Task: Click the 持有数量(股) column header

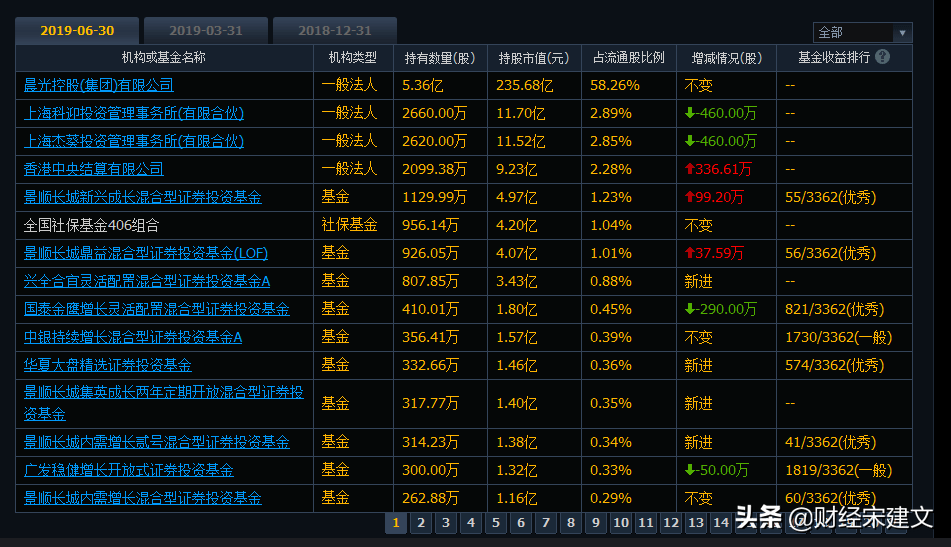Action: coord(440,58)
